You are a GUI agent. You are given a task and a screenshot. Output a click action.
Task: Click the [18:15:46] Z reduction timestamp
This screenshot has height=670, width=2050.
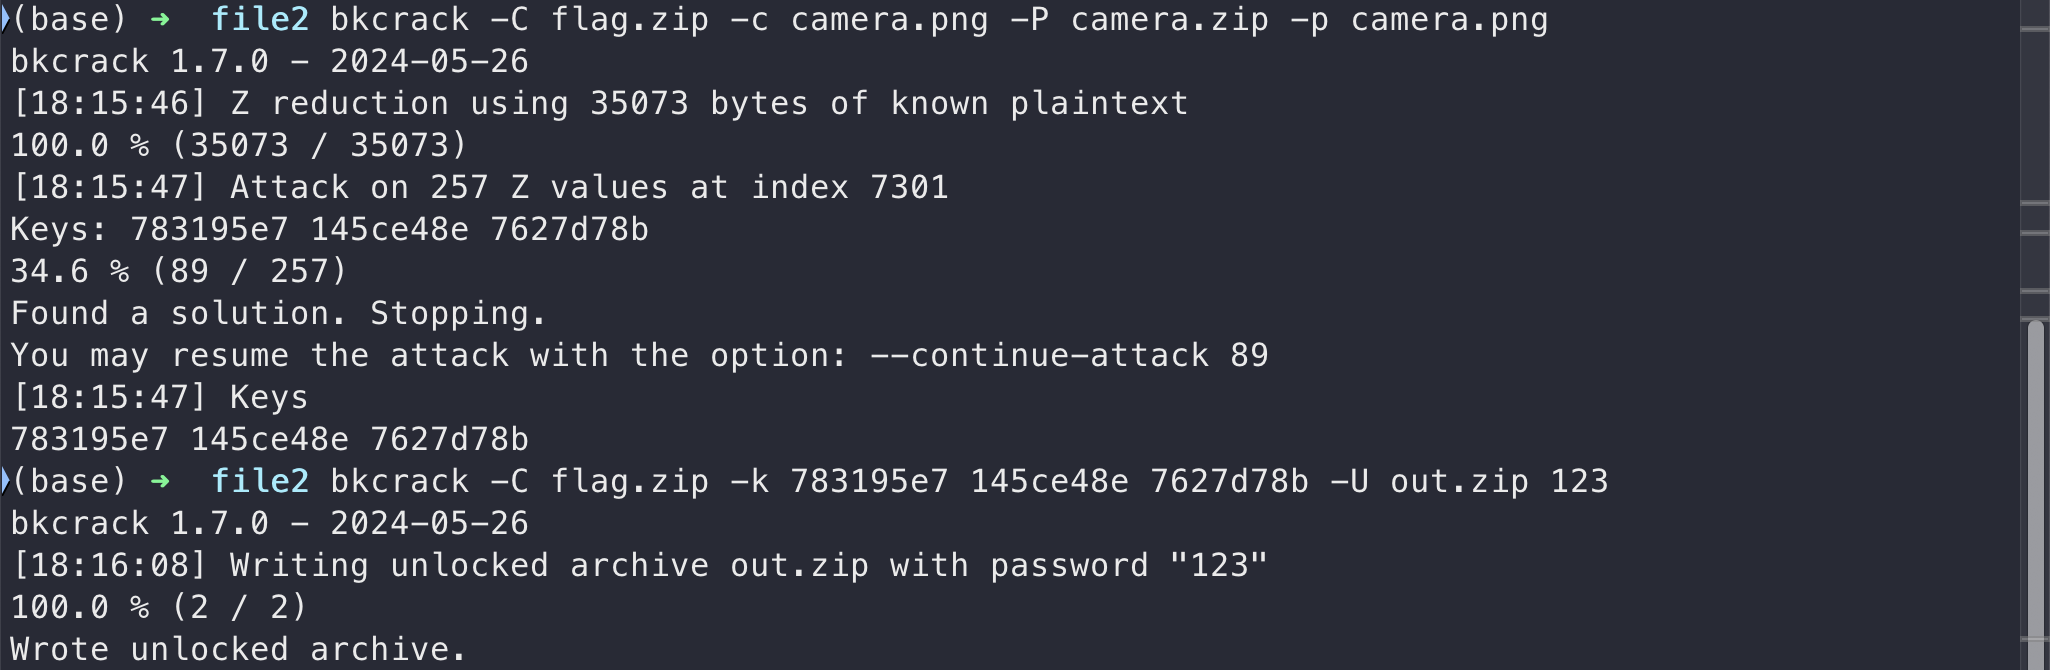click(x=110, y=104)
